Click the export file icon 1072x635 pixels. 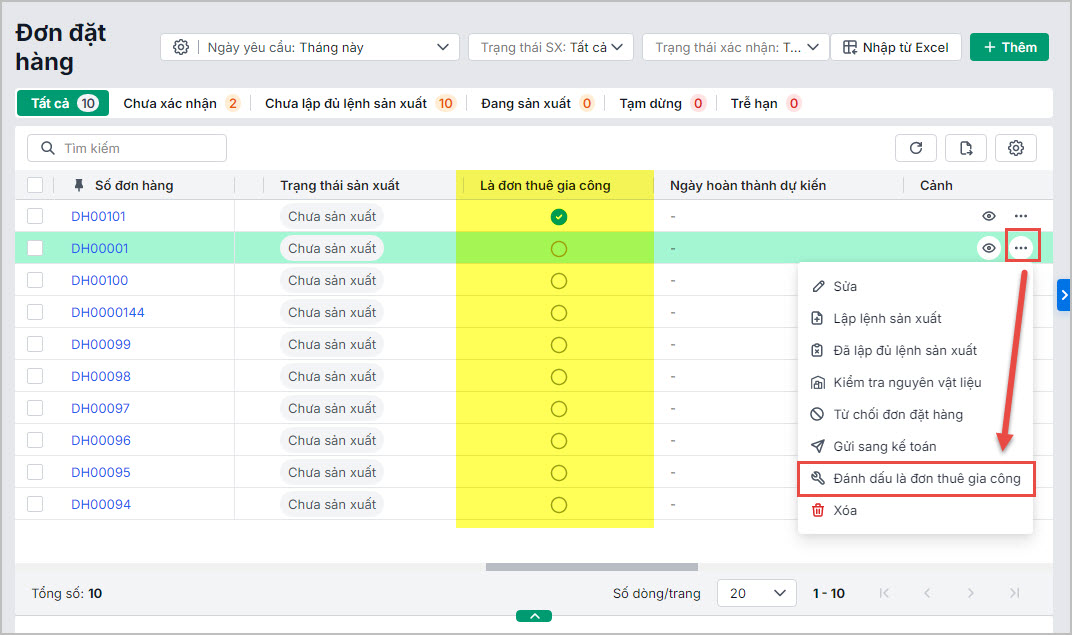pos(966,148)
